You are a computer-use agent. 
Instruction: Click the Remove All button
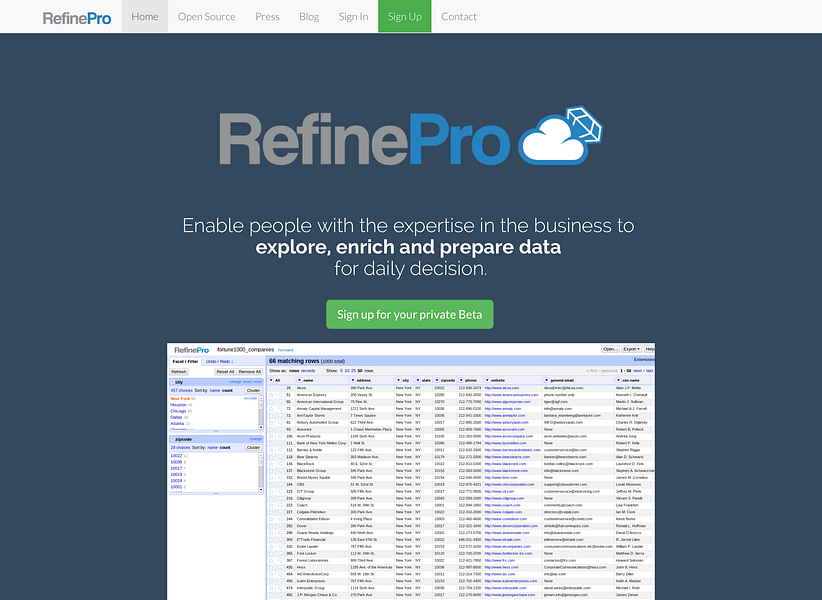250,372
